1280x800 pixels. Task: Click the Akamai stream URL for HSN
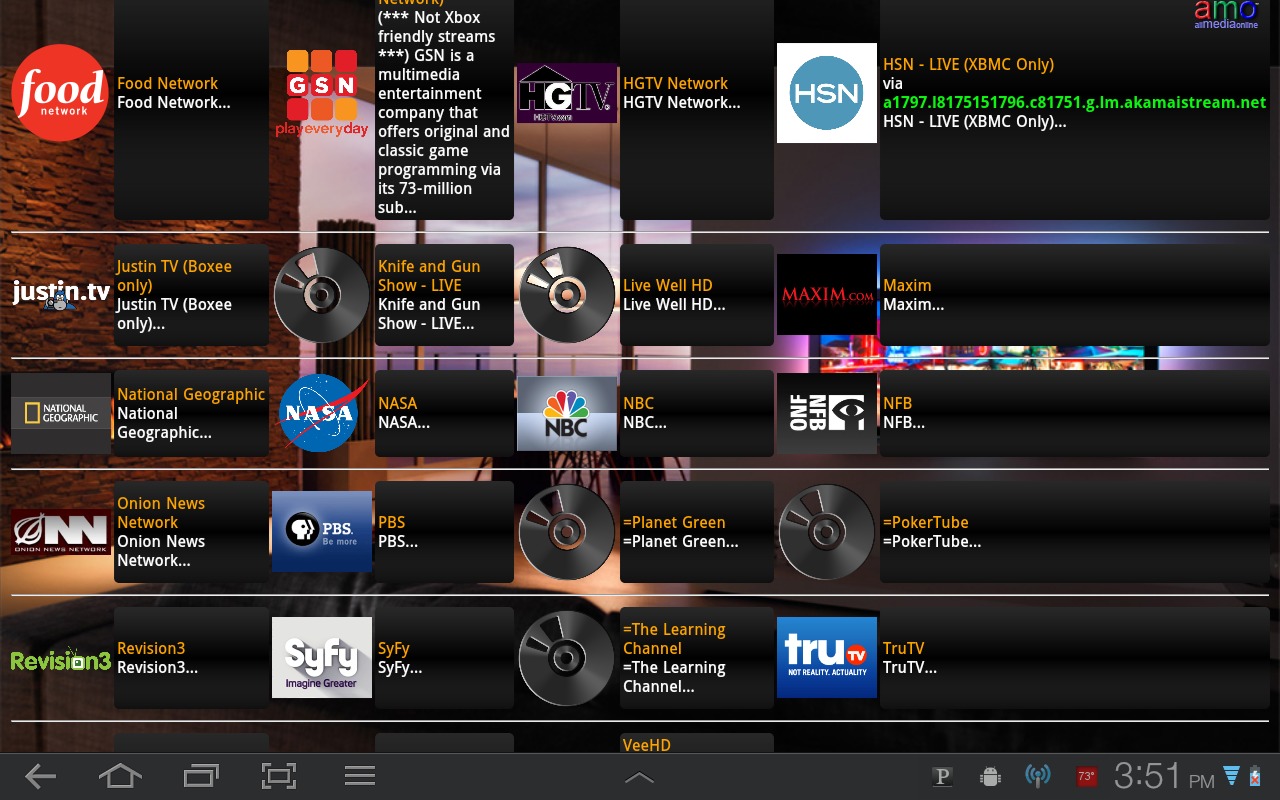1074,103
